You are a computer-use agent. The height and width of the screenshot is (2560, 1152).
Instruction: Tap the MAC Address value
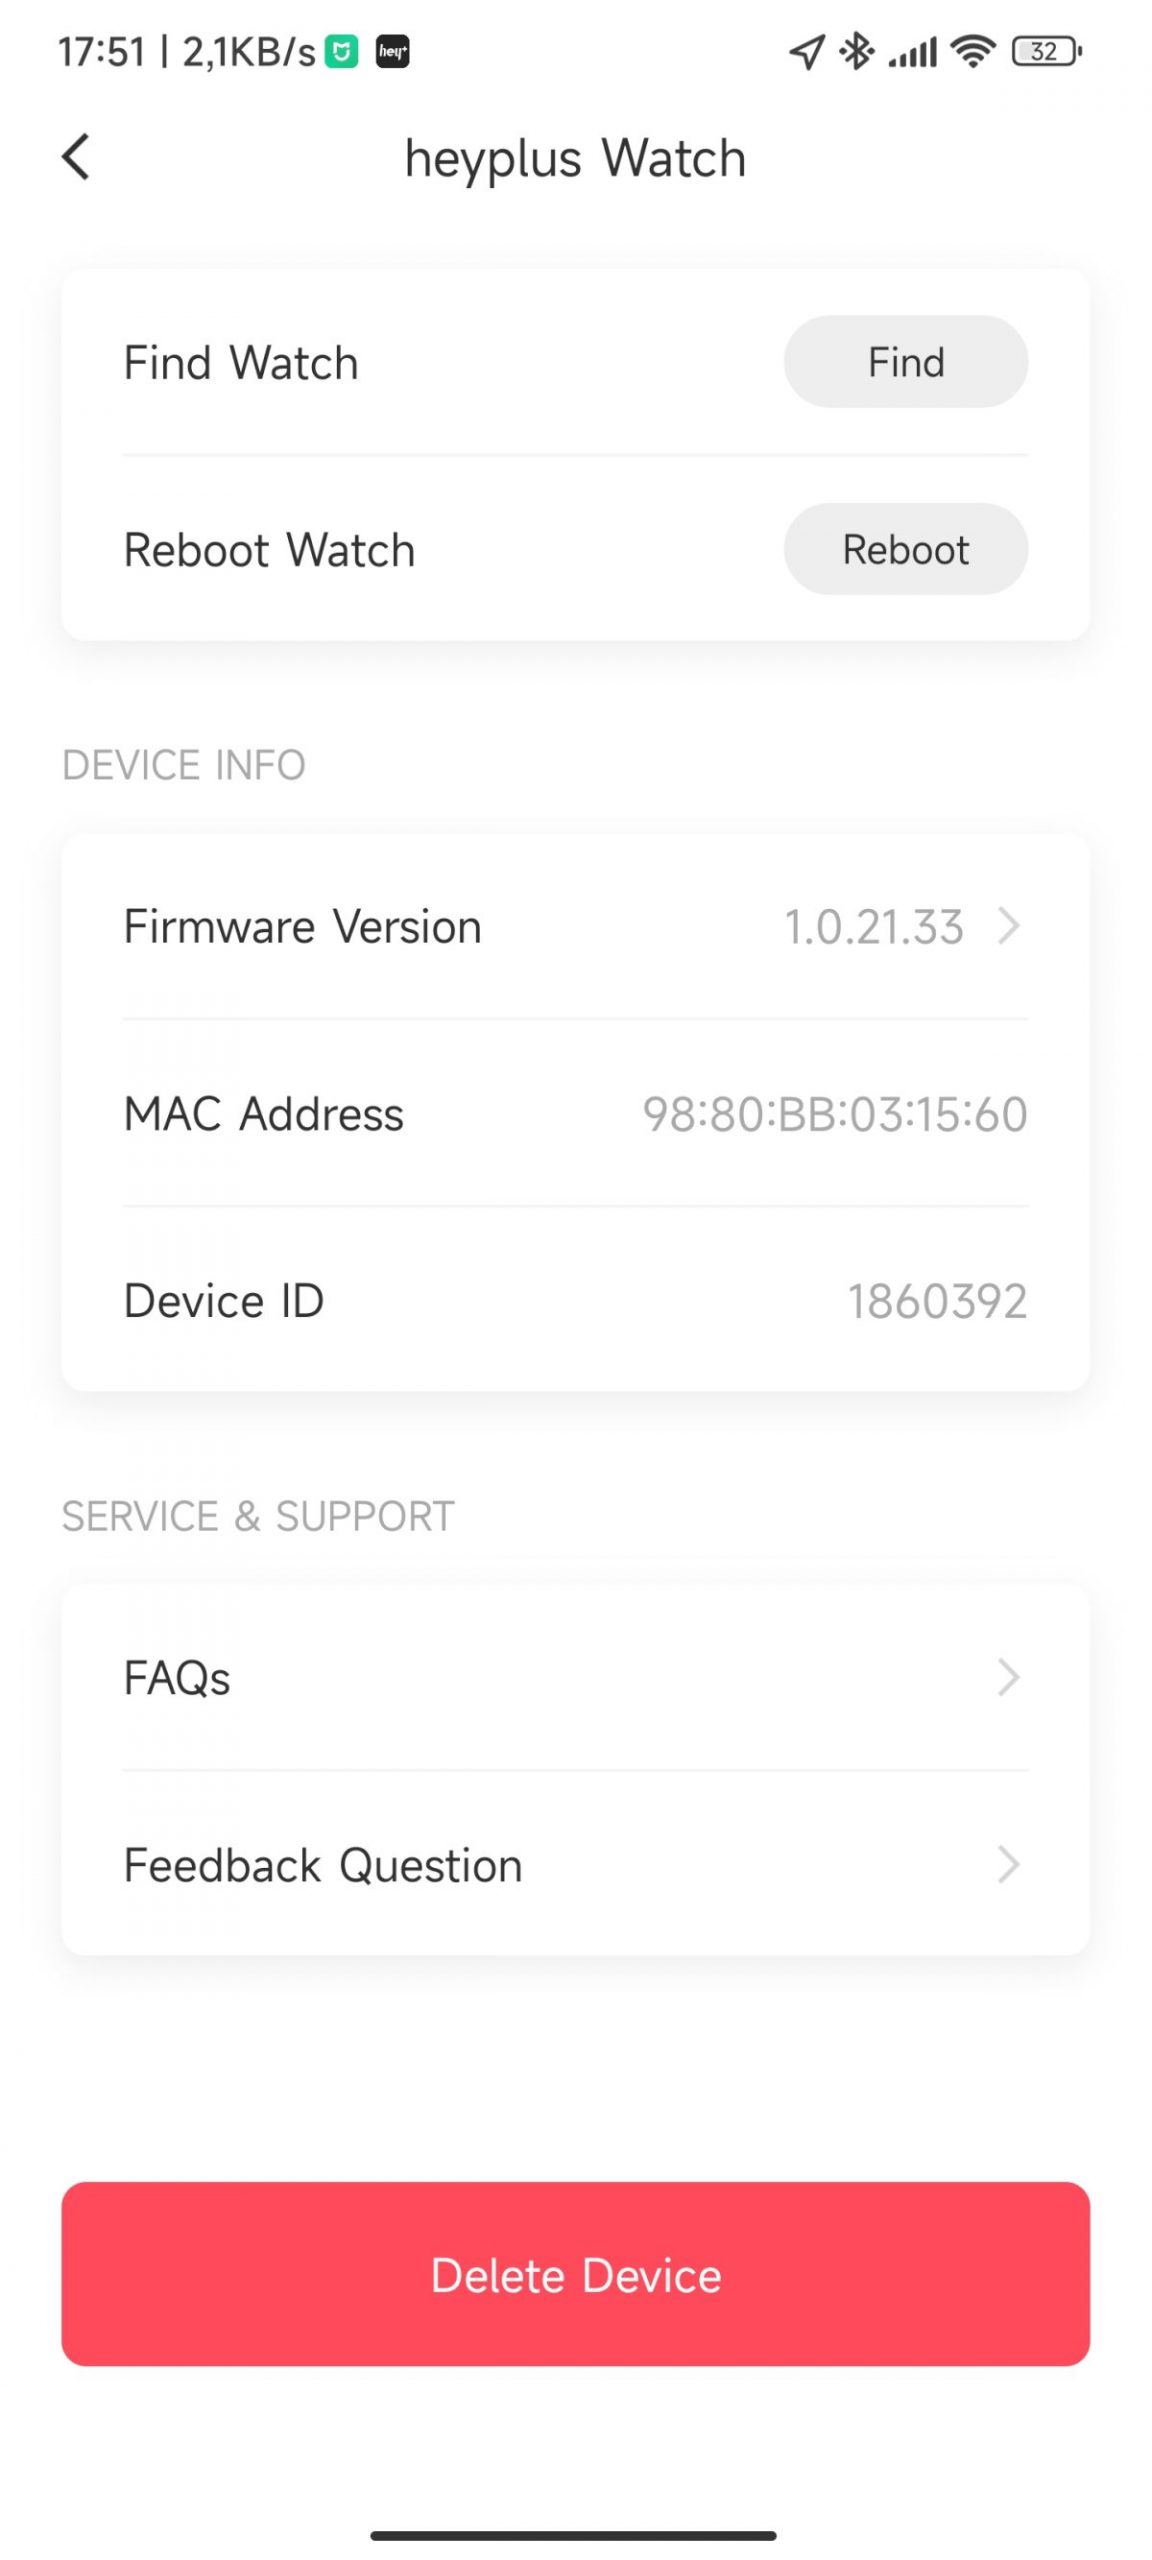(x=834, y=1114)
